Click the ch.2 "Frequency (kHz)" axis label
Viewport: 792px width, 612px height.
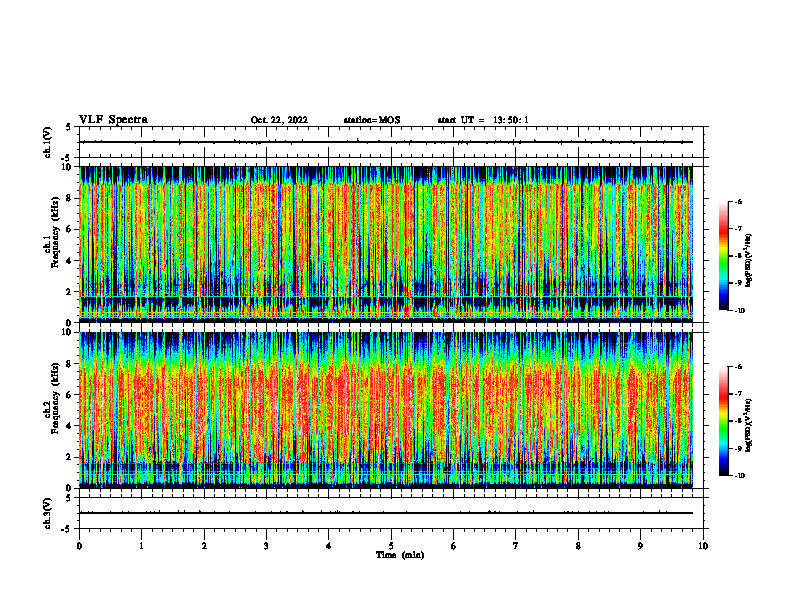tap(55, 398)
